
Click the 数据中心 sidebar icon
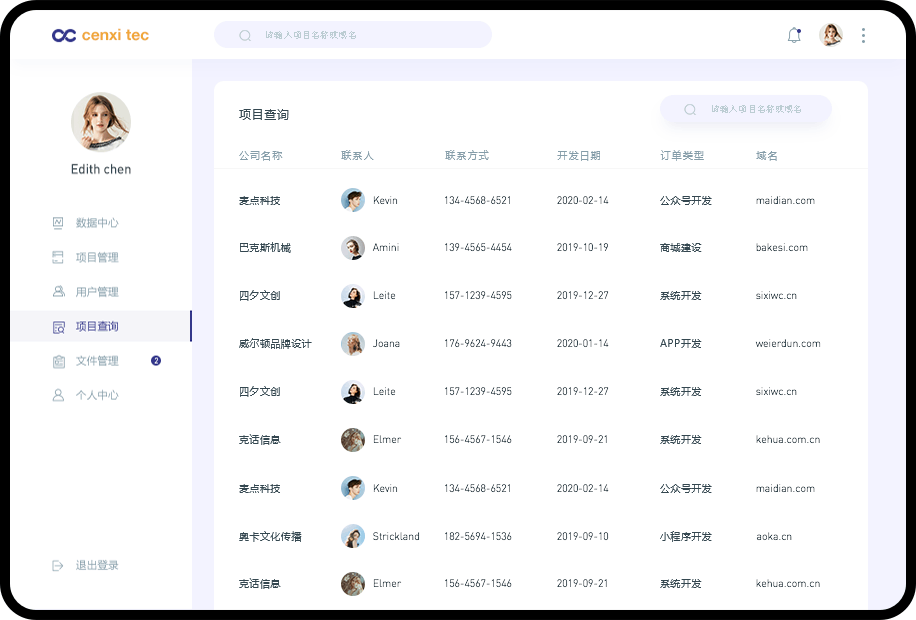[58, 223]
